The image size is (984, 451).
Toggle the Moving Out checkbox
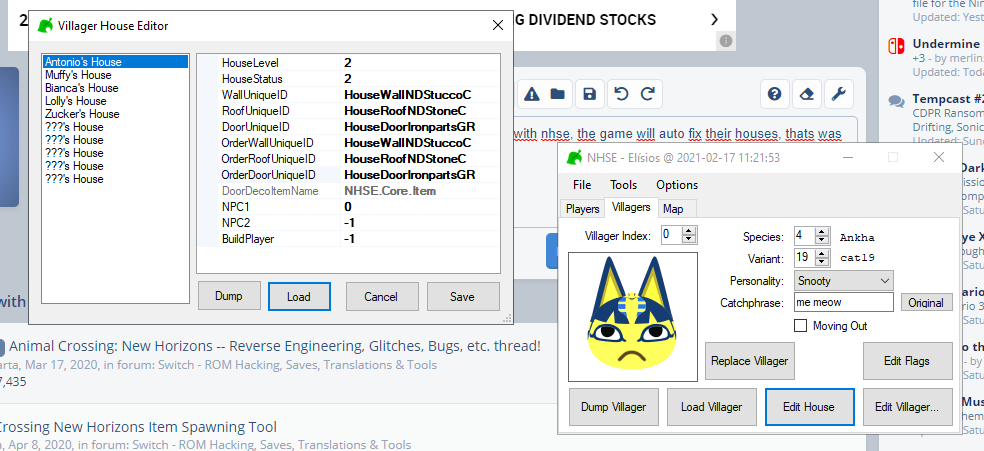click(800, 326)
